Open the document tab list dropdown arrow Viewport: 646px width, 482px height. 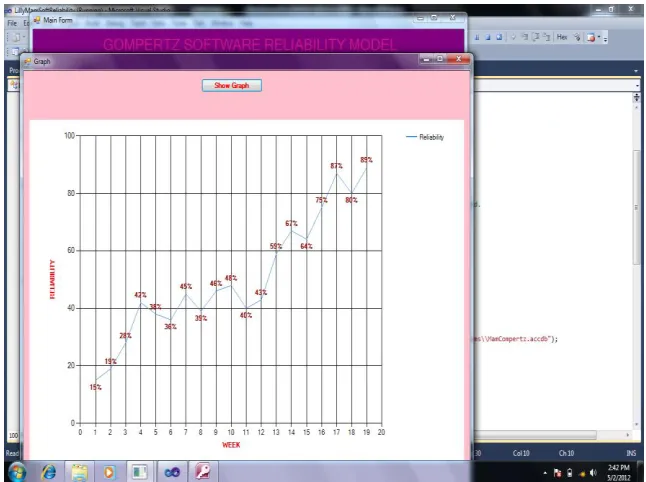(636, 71)
